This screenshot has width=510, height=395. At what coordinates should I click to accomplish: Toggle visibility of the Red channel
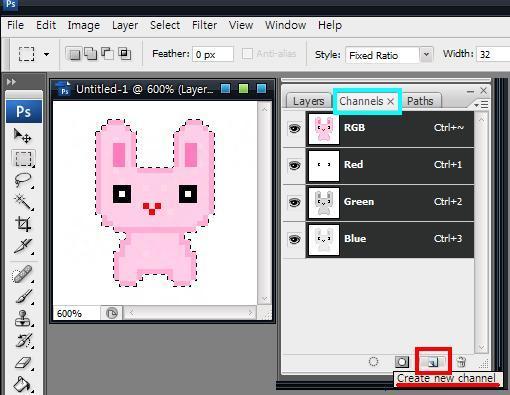point(294,165)
